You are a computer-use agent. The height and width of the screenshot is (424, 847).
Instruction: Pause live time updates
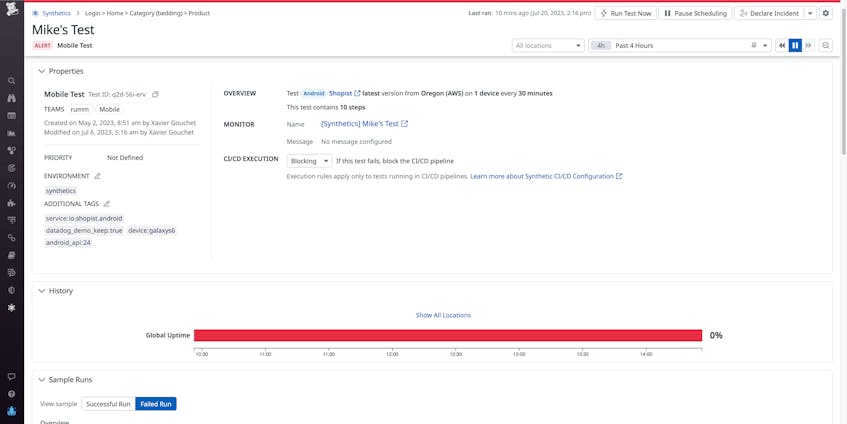tap(795, 46)
